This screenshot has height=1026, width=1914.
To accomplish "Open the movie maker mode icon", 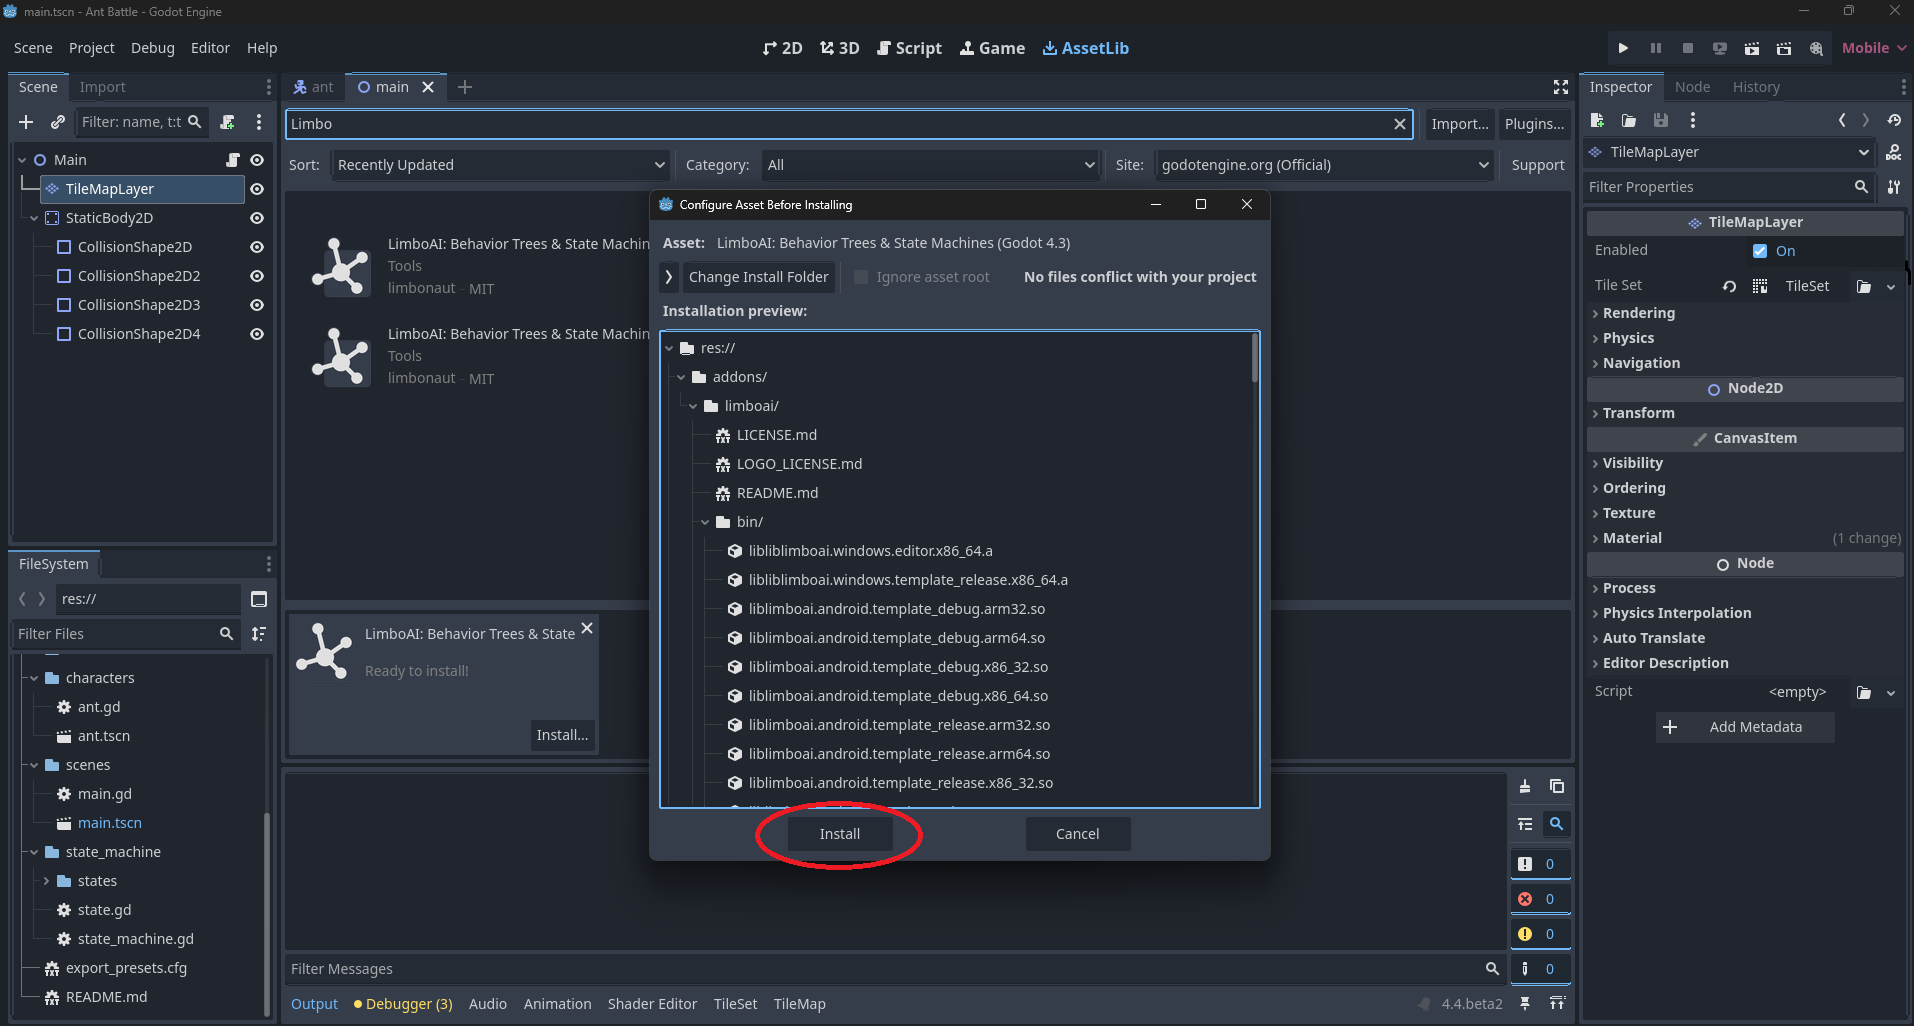I will pos(1816,48).
